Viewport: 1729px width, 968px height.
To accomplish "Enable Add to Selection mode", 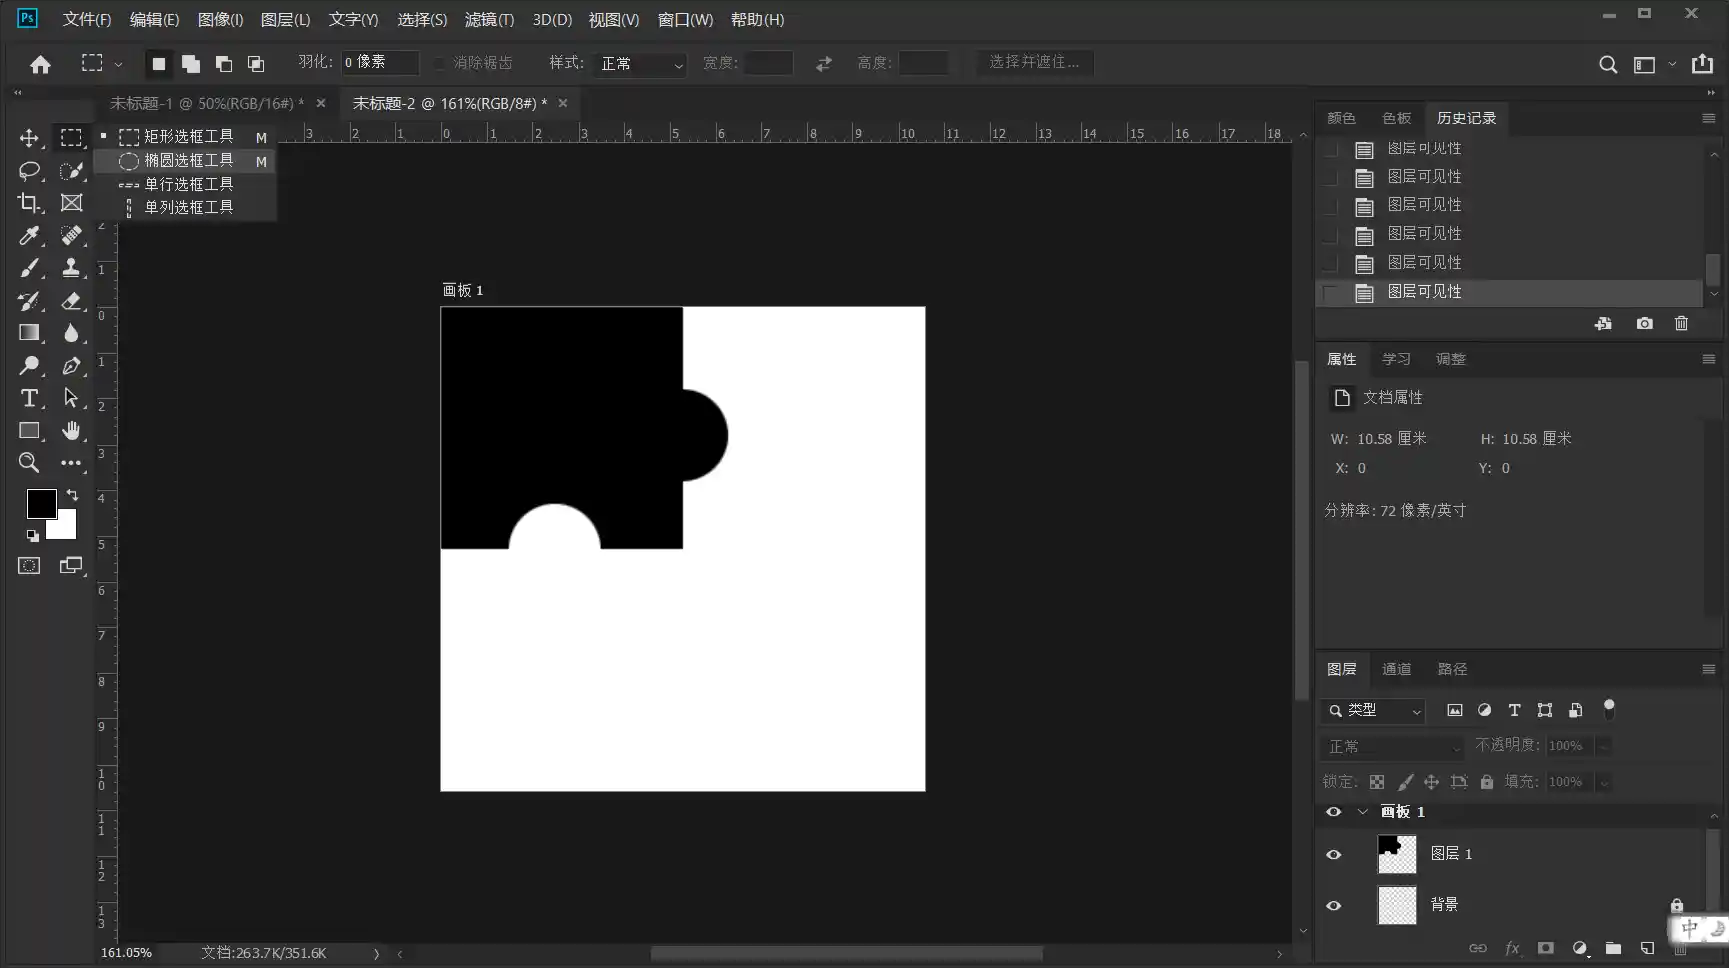I will pyautogui.click(x=190, y=64).
